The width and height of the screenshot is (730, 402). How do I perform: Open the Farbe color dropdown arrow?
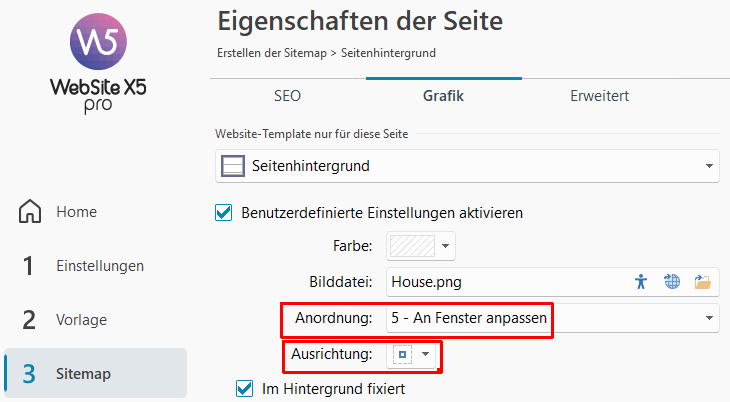(444, 245)
